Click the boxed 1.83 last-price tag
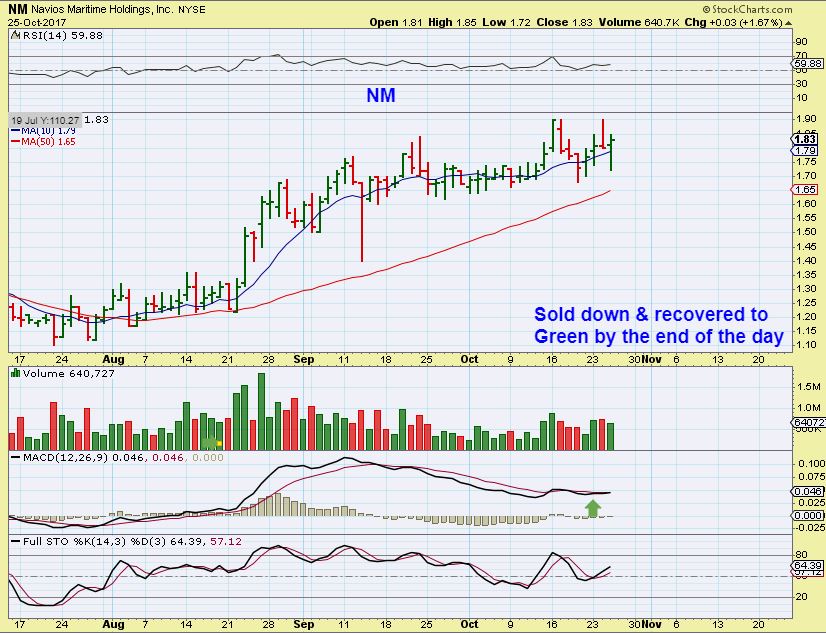 point(806,139)
